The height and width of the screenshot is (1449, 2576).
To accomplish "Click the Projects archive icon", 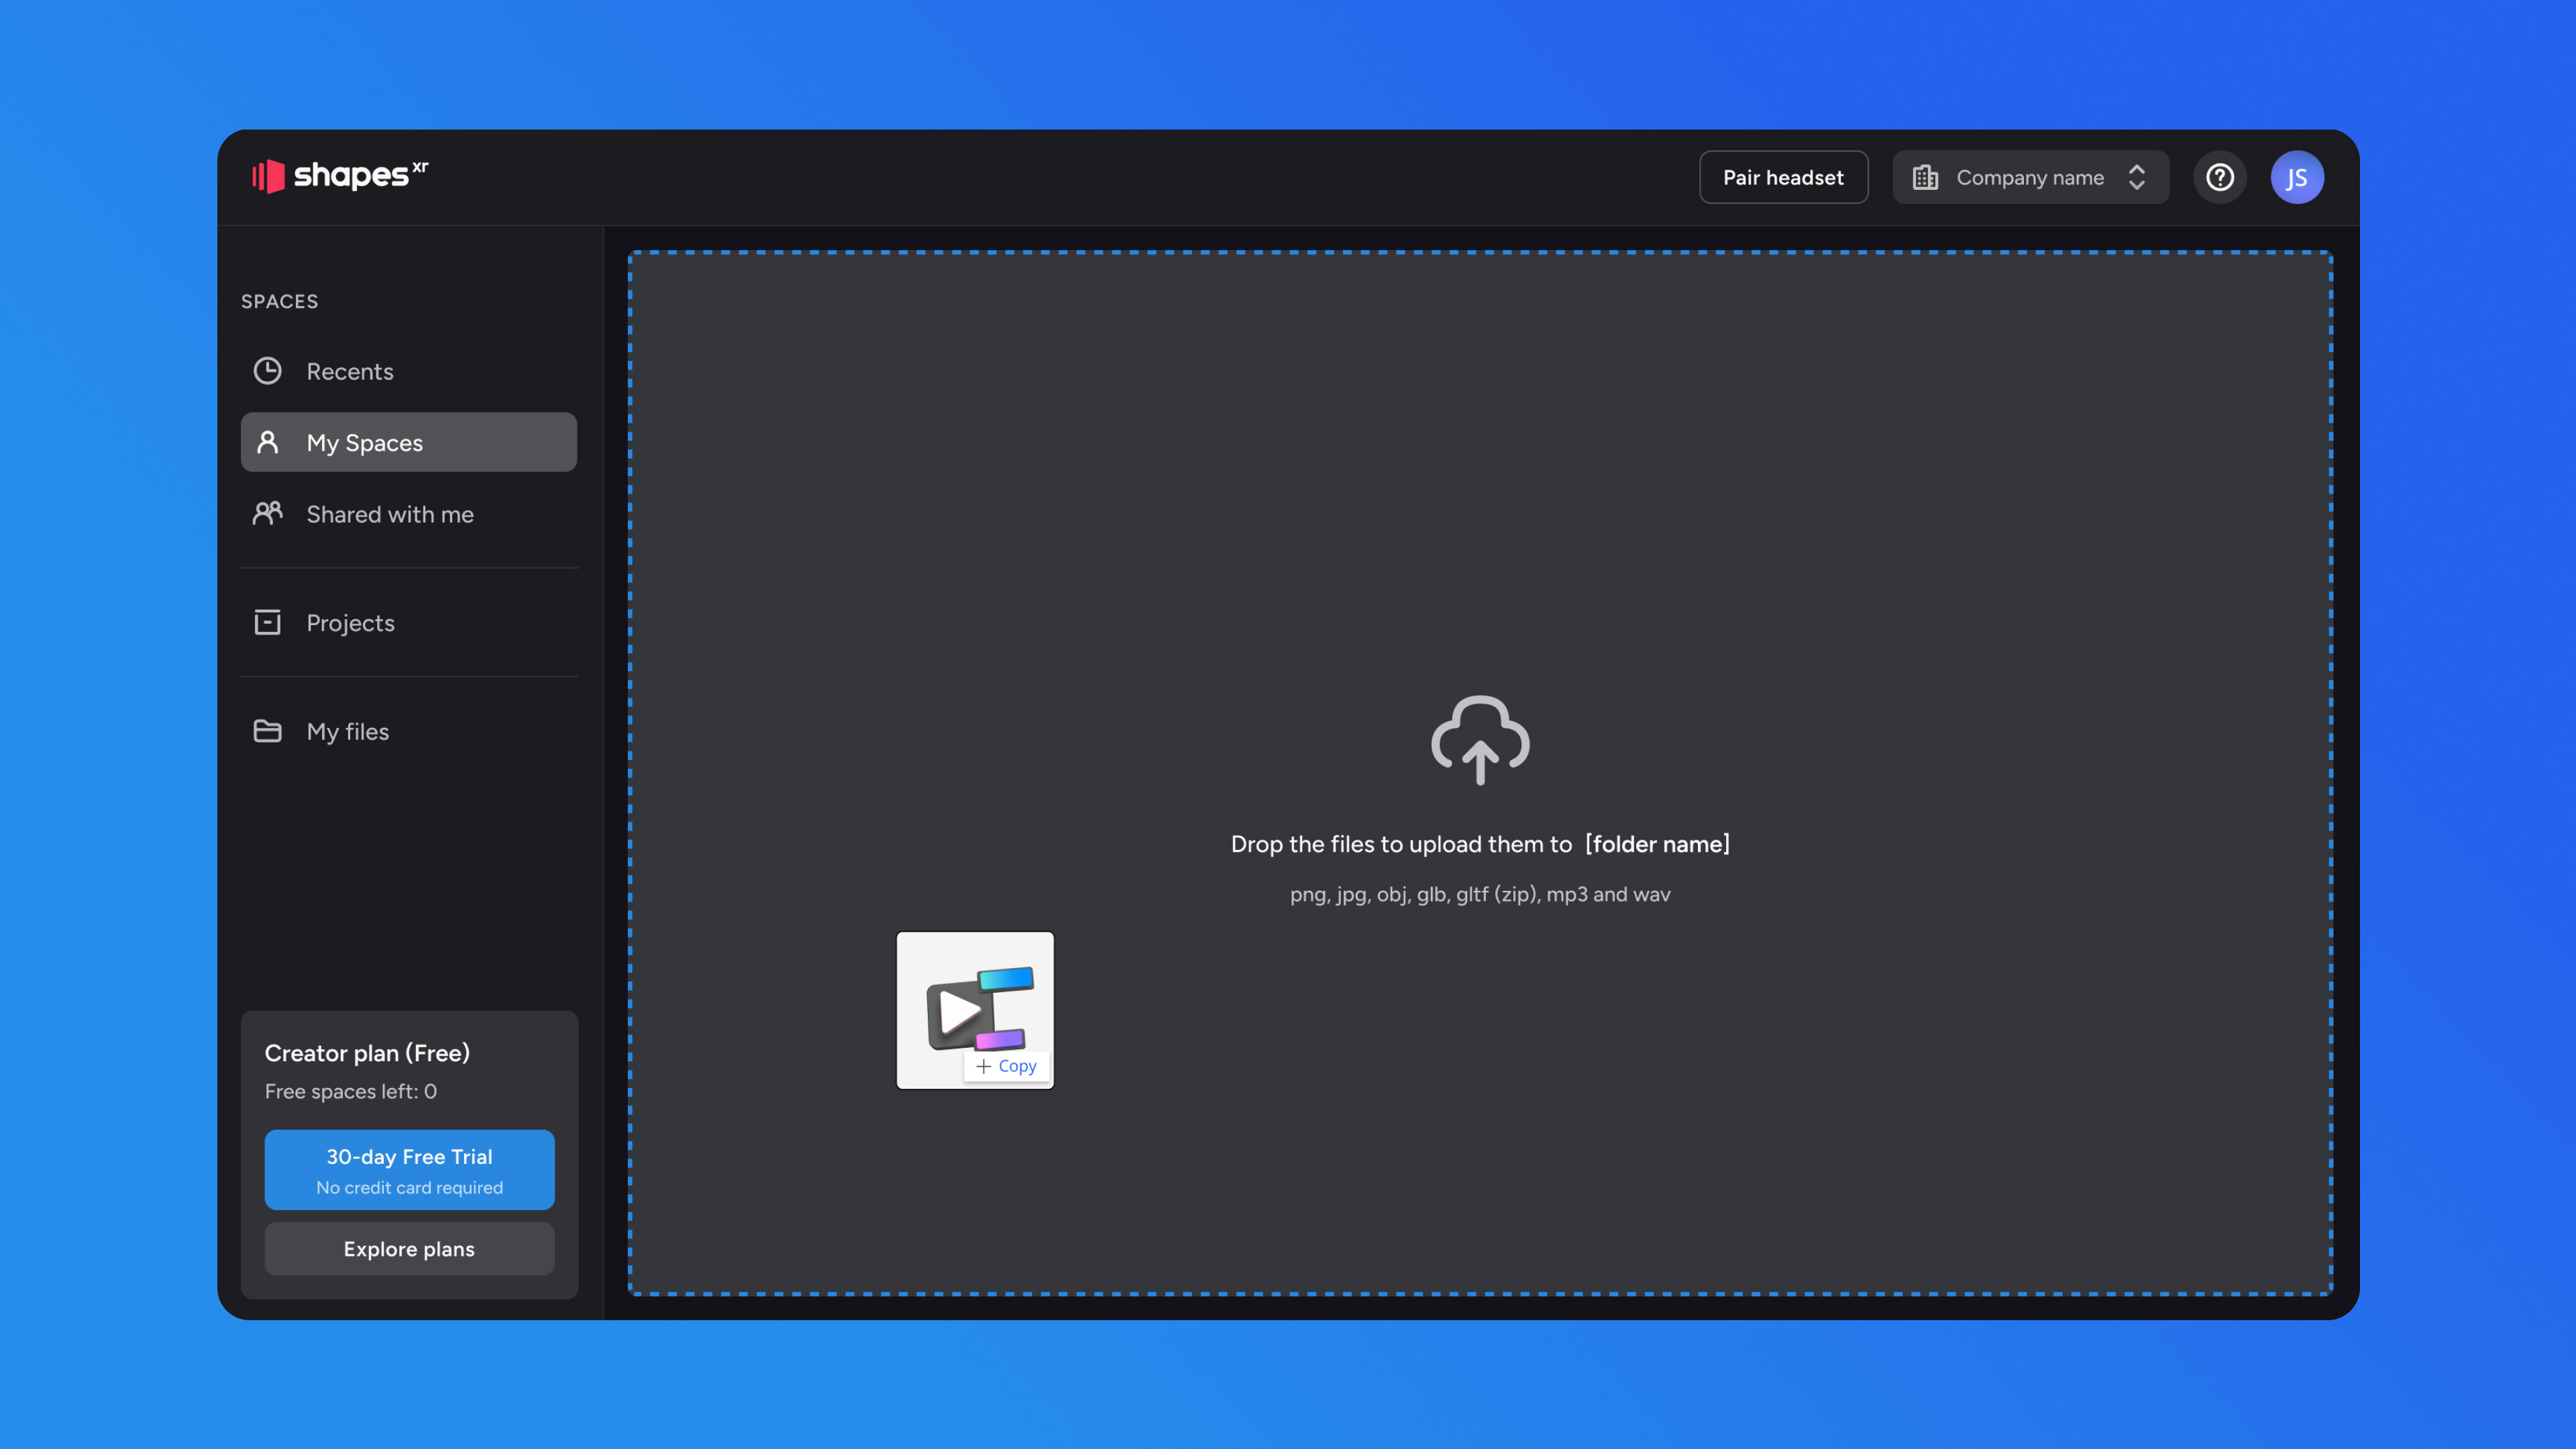I will (x=267, y=622).
